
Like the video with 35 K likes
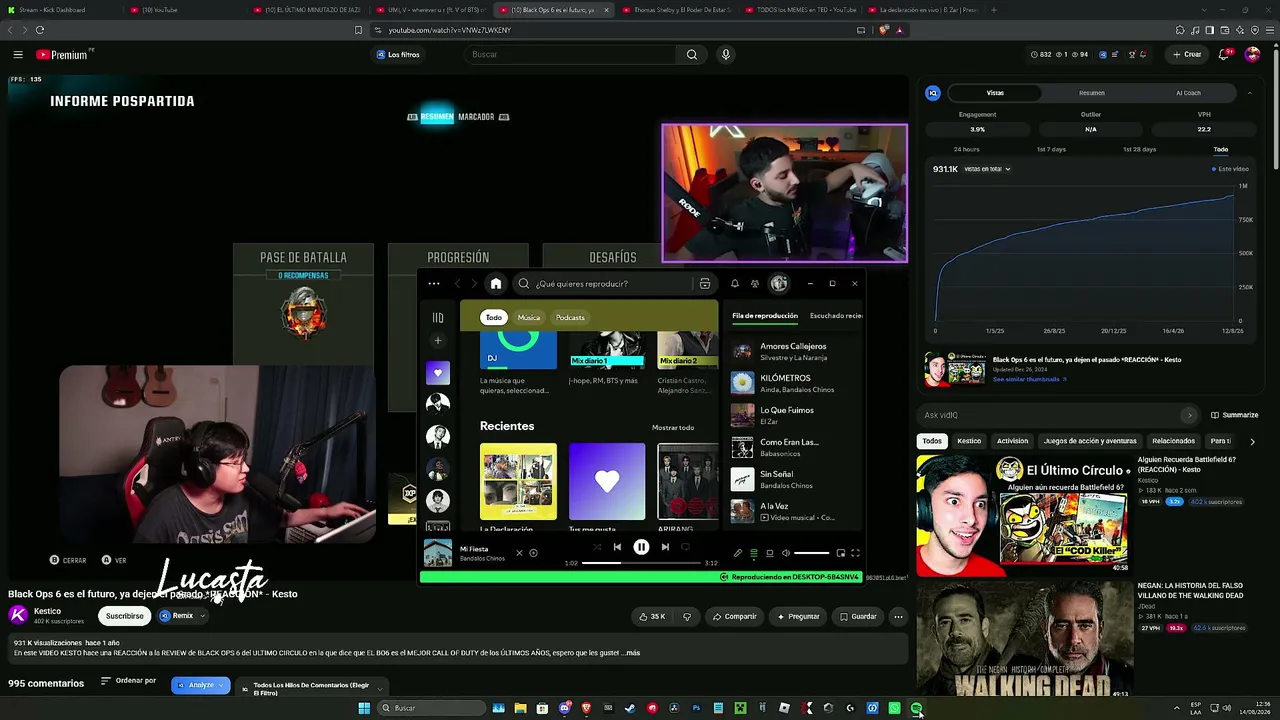[652, 617]
